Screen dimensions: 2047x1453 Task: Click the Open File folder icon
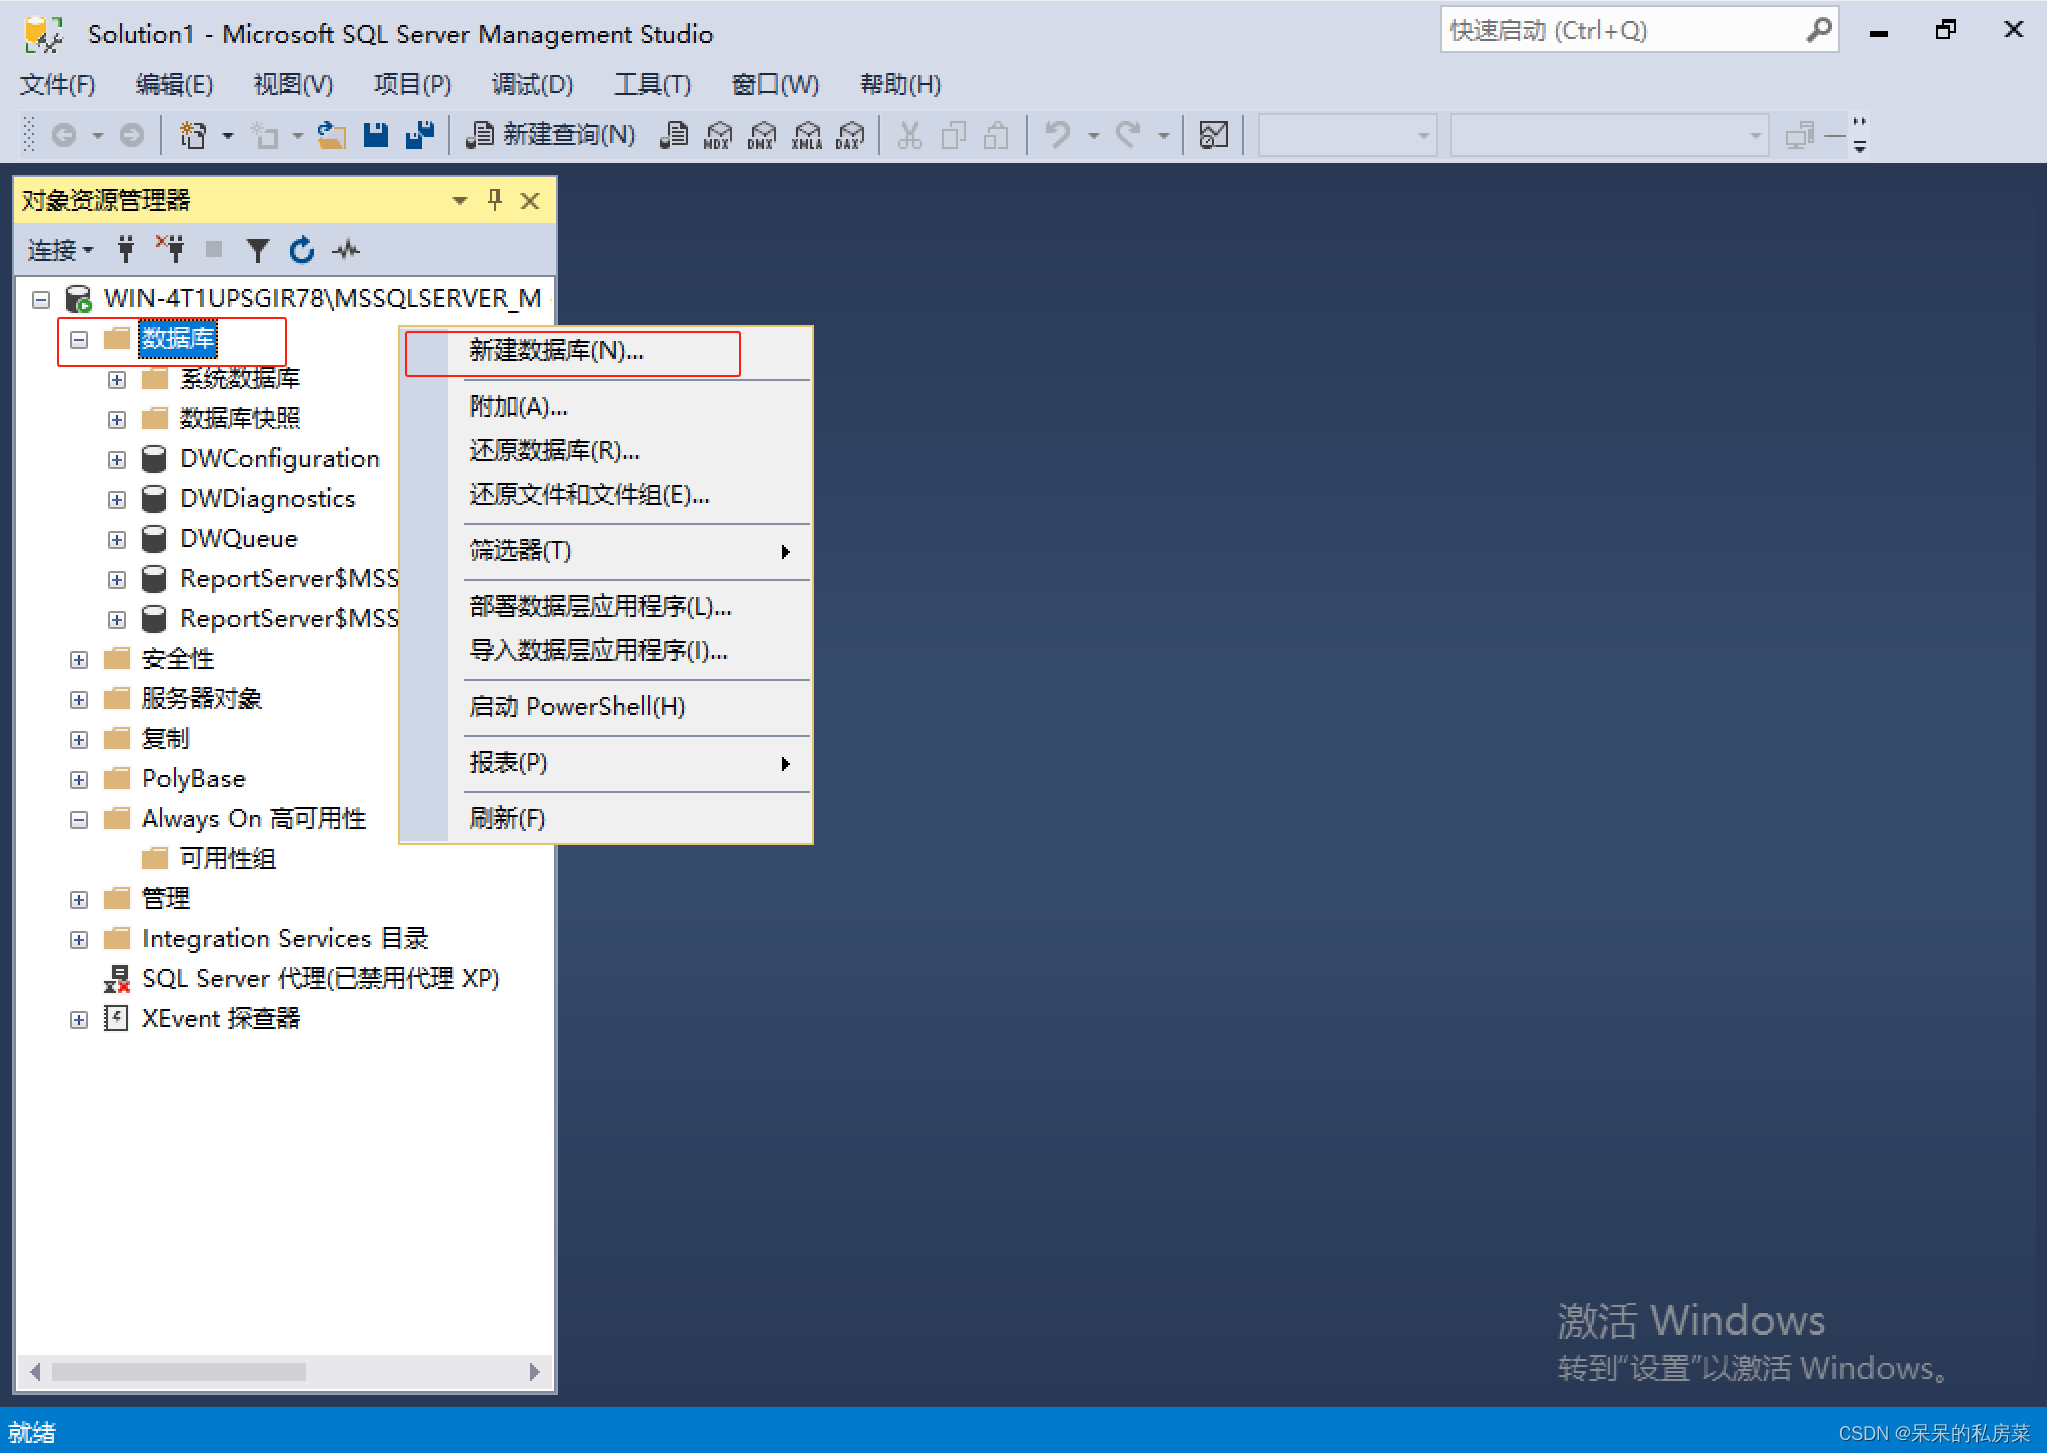(x=331, y=135)
